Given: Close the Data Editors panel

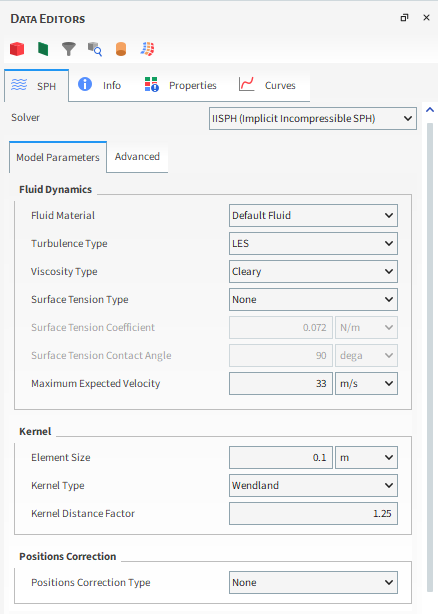Looking at the screenshot, I should point(426,18).
